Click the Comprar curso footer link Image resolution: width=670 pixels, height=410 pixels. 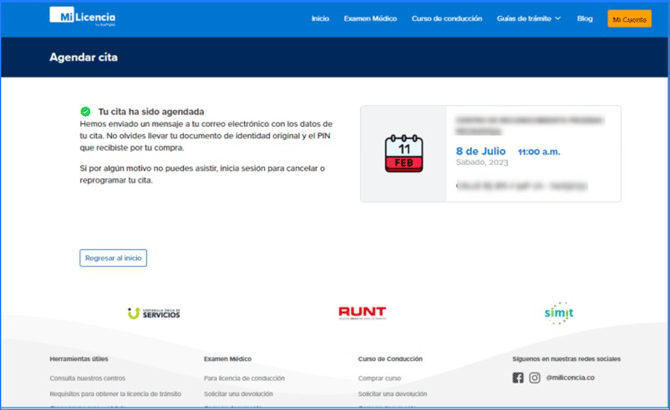click(379, 378)
